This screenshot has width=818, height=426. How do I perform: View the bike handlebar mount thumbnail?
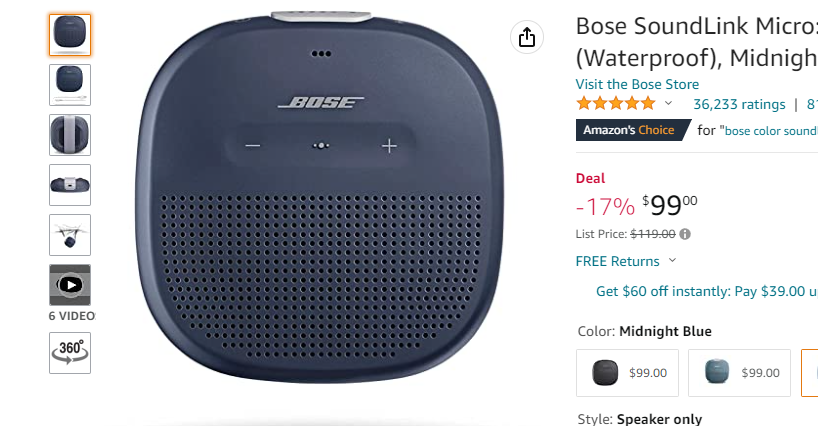click(x=70, y=235)
